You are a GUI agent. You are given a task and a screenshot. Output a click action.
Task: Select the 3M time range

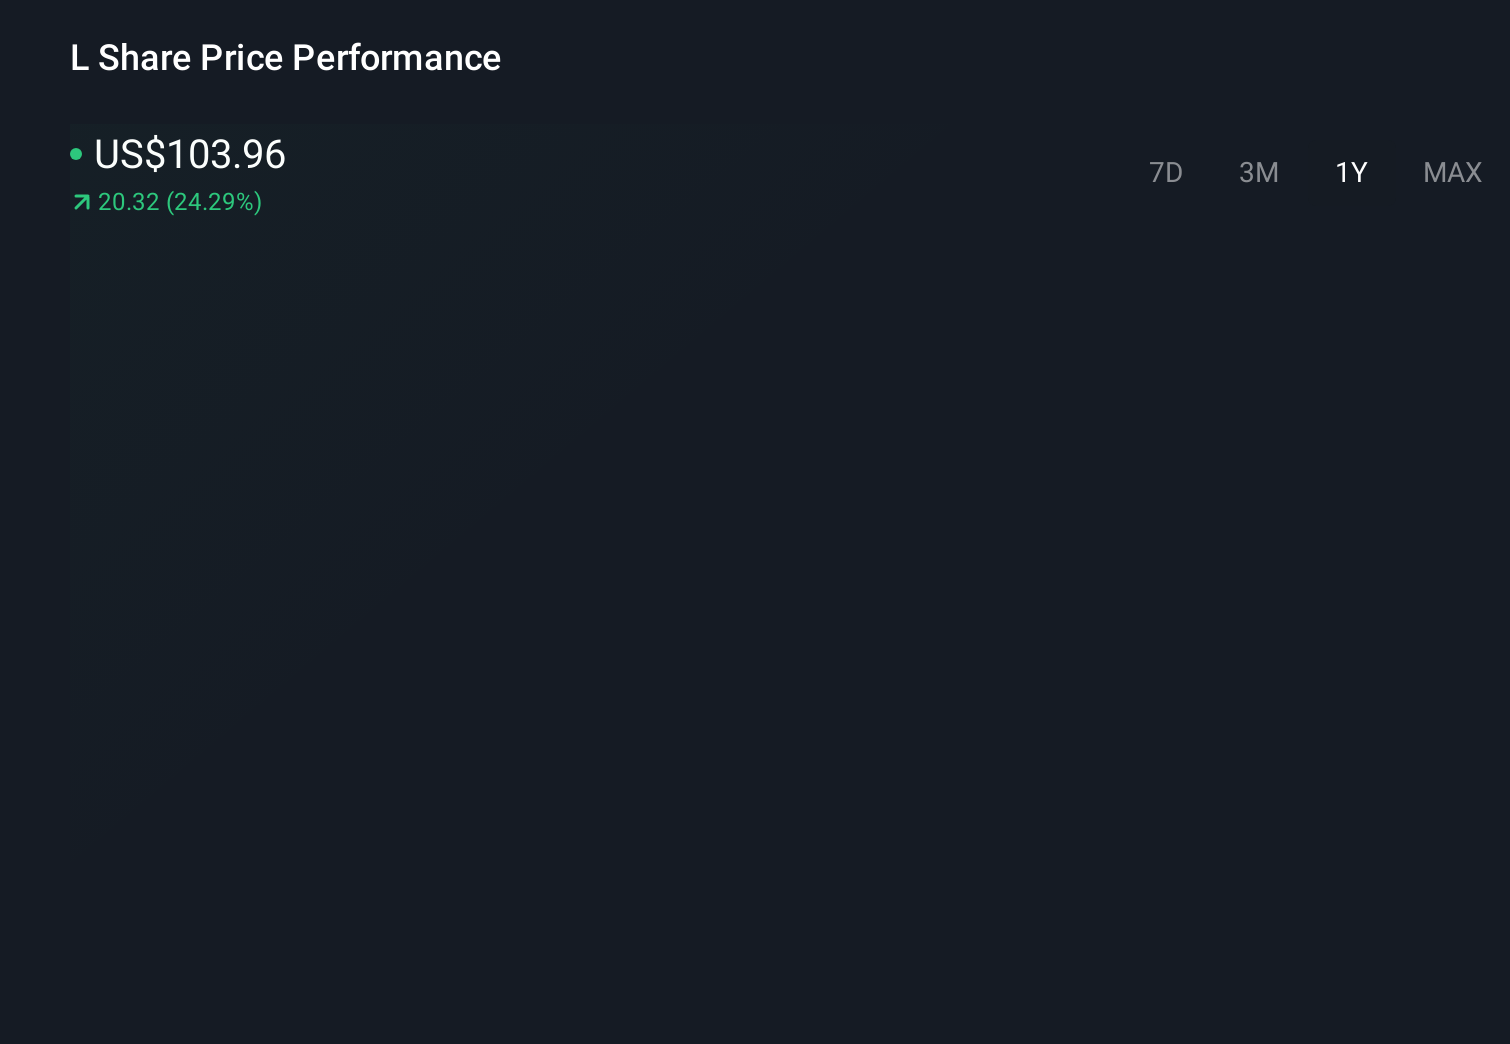1258,173
